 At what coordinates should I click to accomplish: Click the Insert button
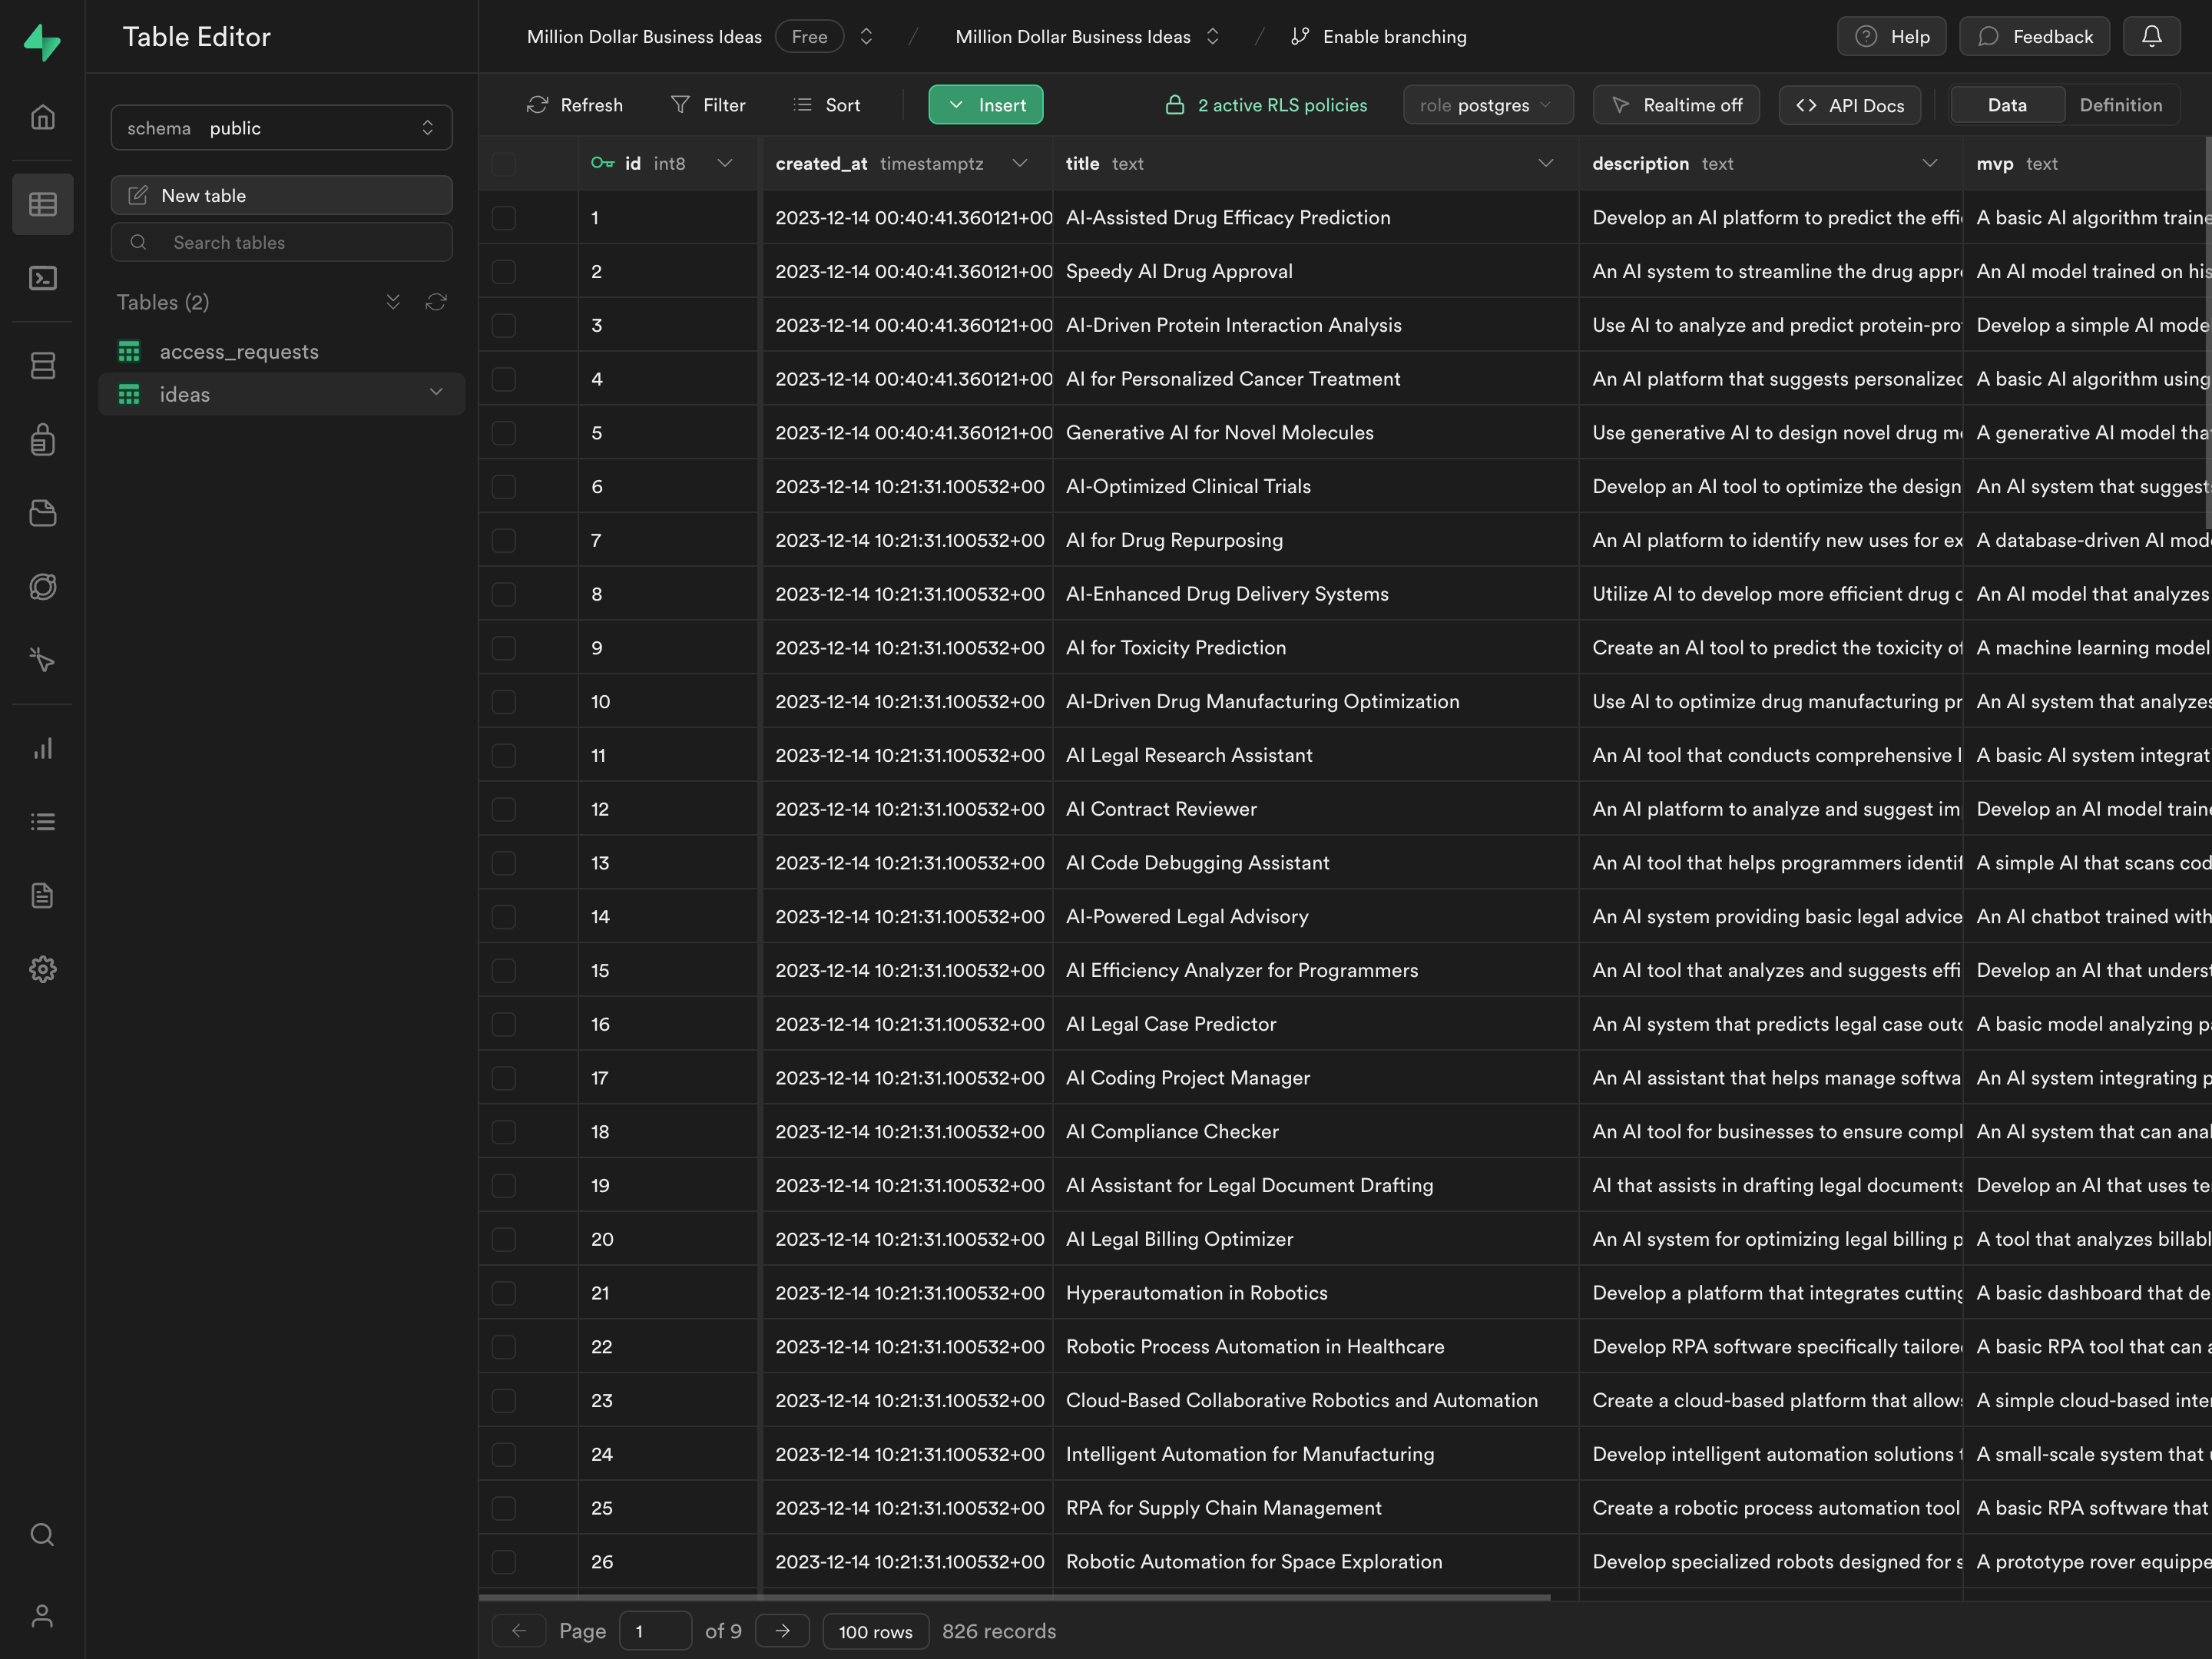pyautogui.click(x=985, y=104)
